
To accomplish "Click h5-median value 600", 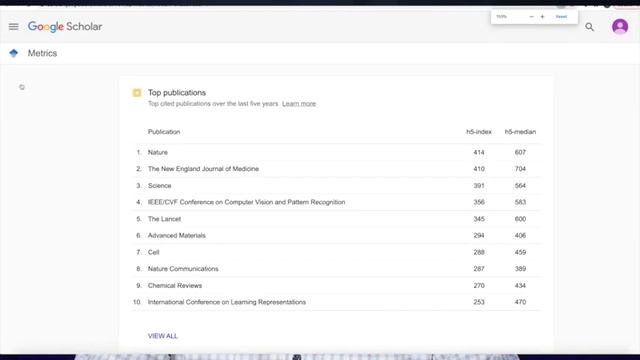I will (x=520, y=219).
